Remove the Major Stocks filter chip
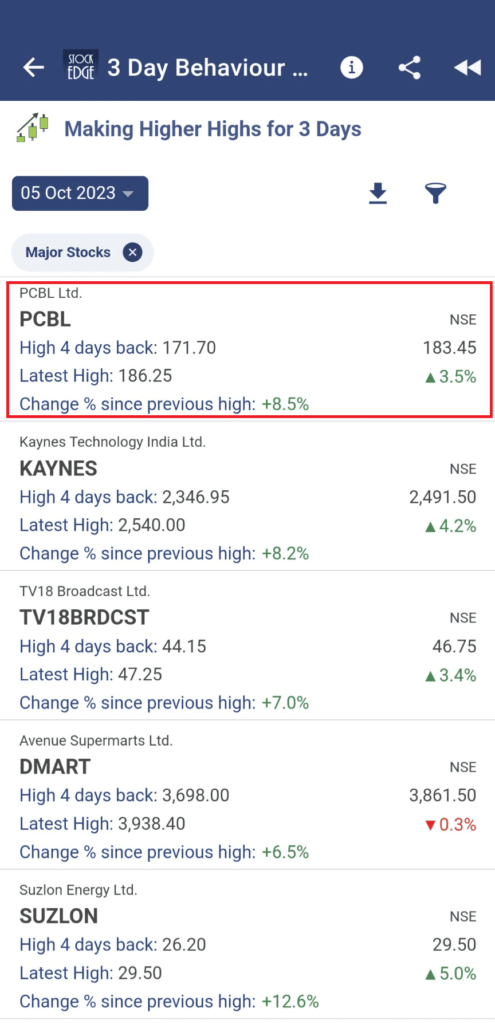Image resolution: width=495 pixels, height=1024 pixels. (x=133, y=253)
